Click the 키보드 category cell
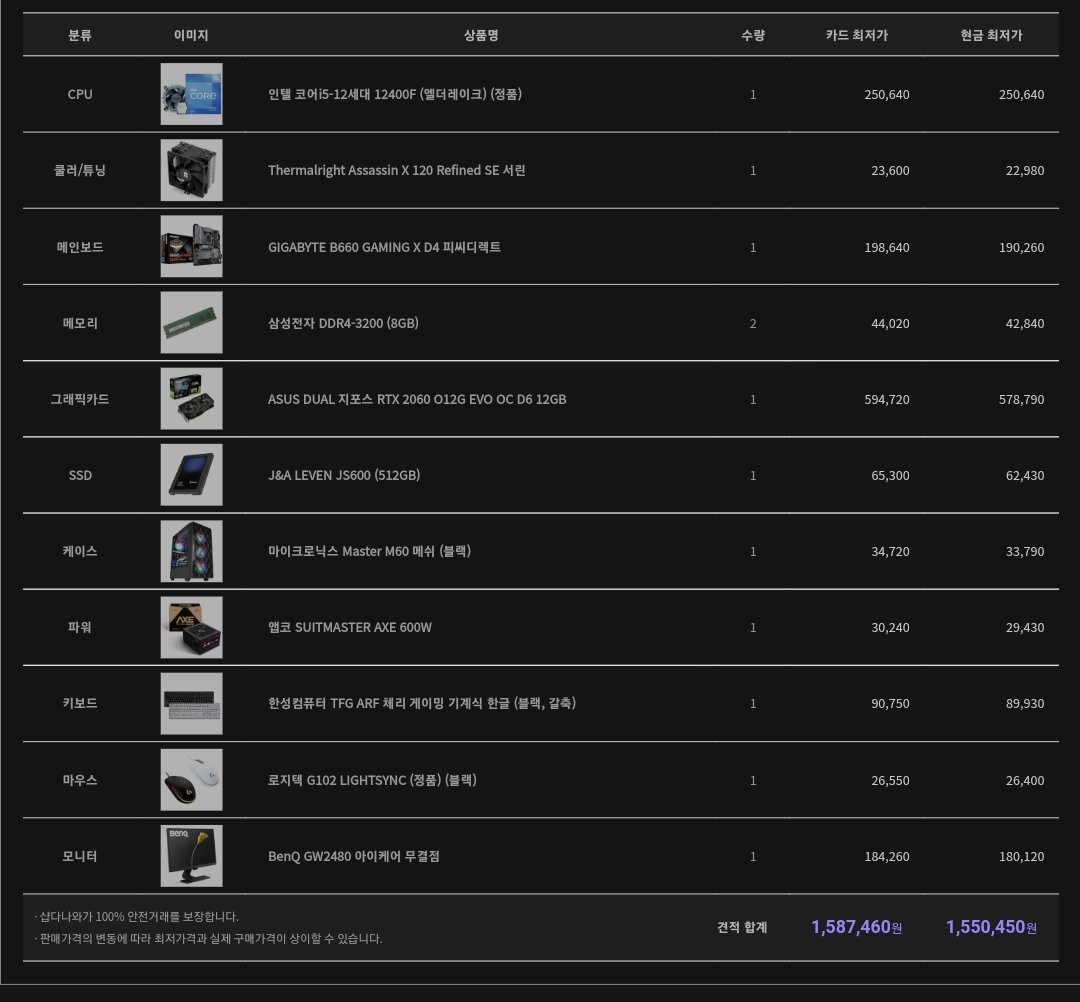The width and height of the screenshot is (1080, 1002). click(80, 703)
